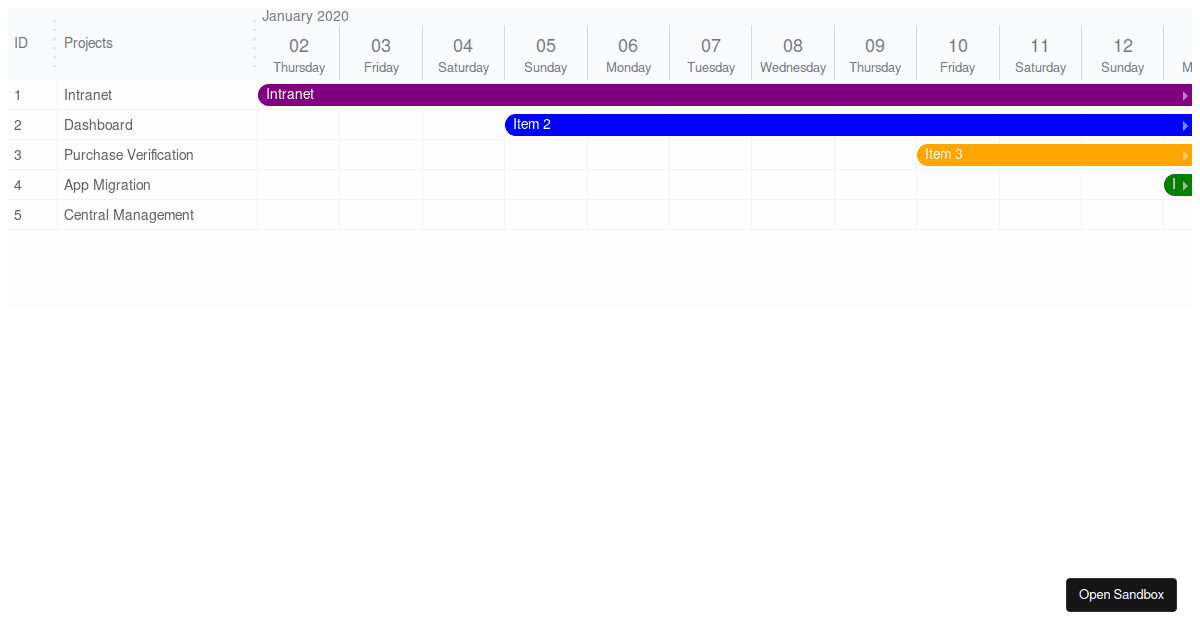Viewport: 1200px width, 630px height.
Task: Select the App Migration project row
Action: click(107, 185)
